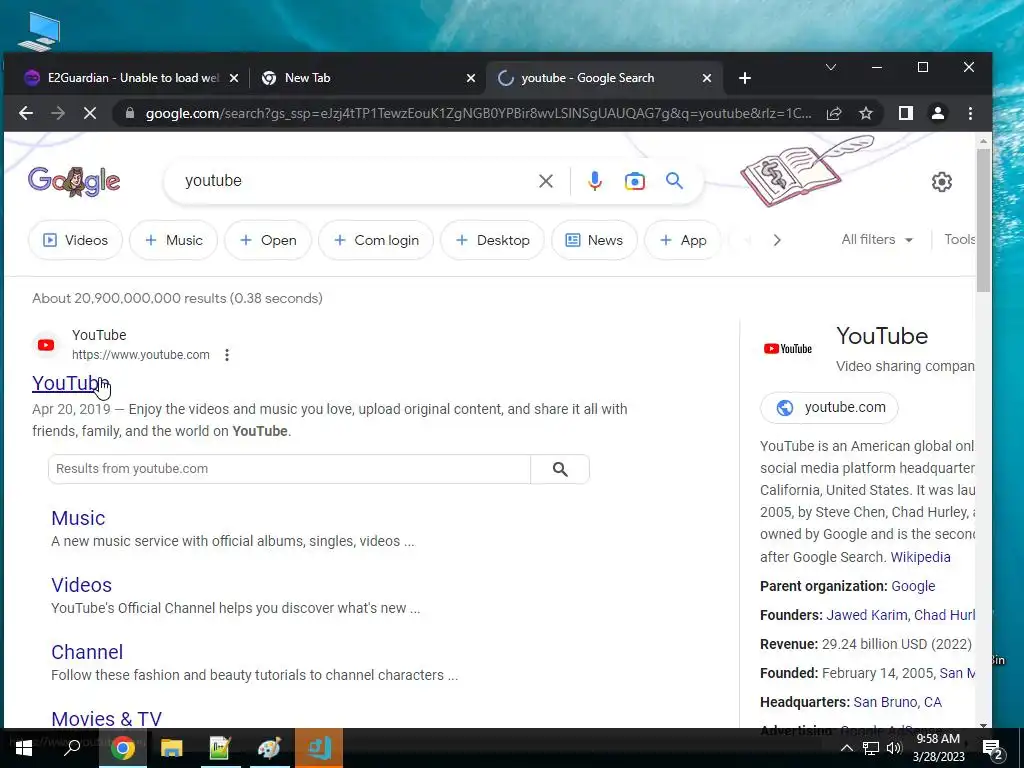
Task: Expand the All filters dropdown
Action: coord(877,240)
